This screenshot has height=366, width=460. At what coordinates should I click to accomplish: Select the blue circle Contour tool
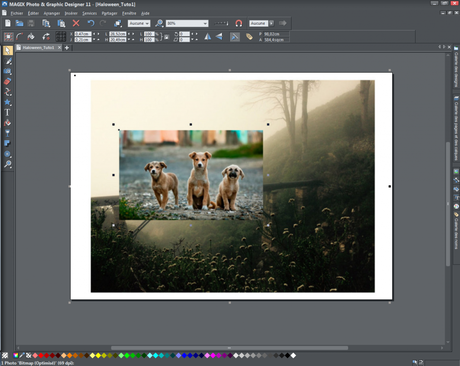click(x=8, y=154)
